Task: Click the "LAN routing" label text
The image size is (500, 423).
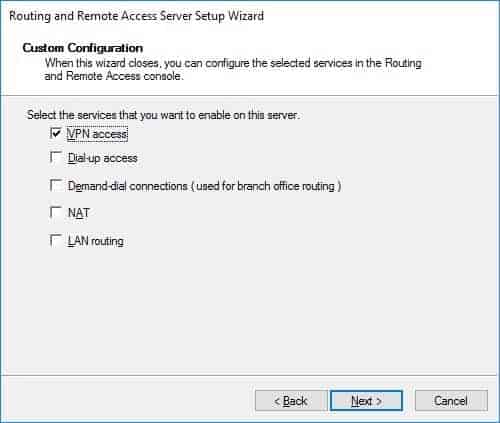Action: tap(96, 241)
